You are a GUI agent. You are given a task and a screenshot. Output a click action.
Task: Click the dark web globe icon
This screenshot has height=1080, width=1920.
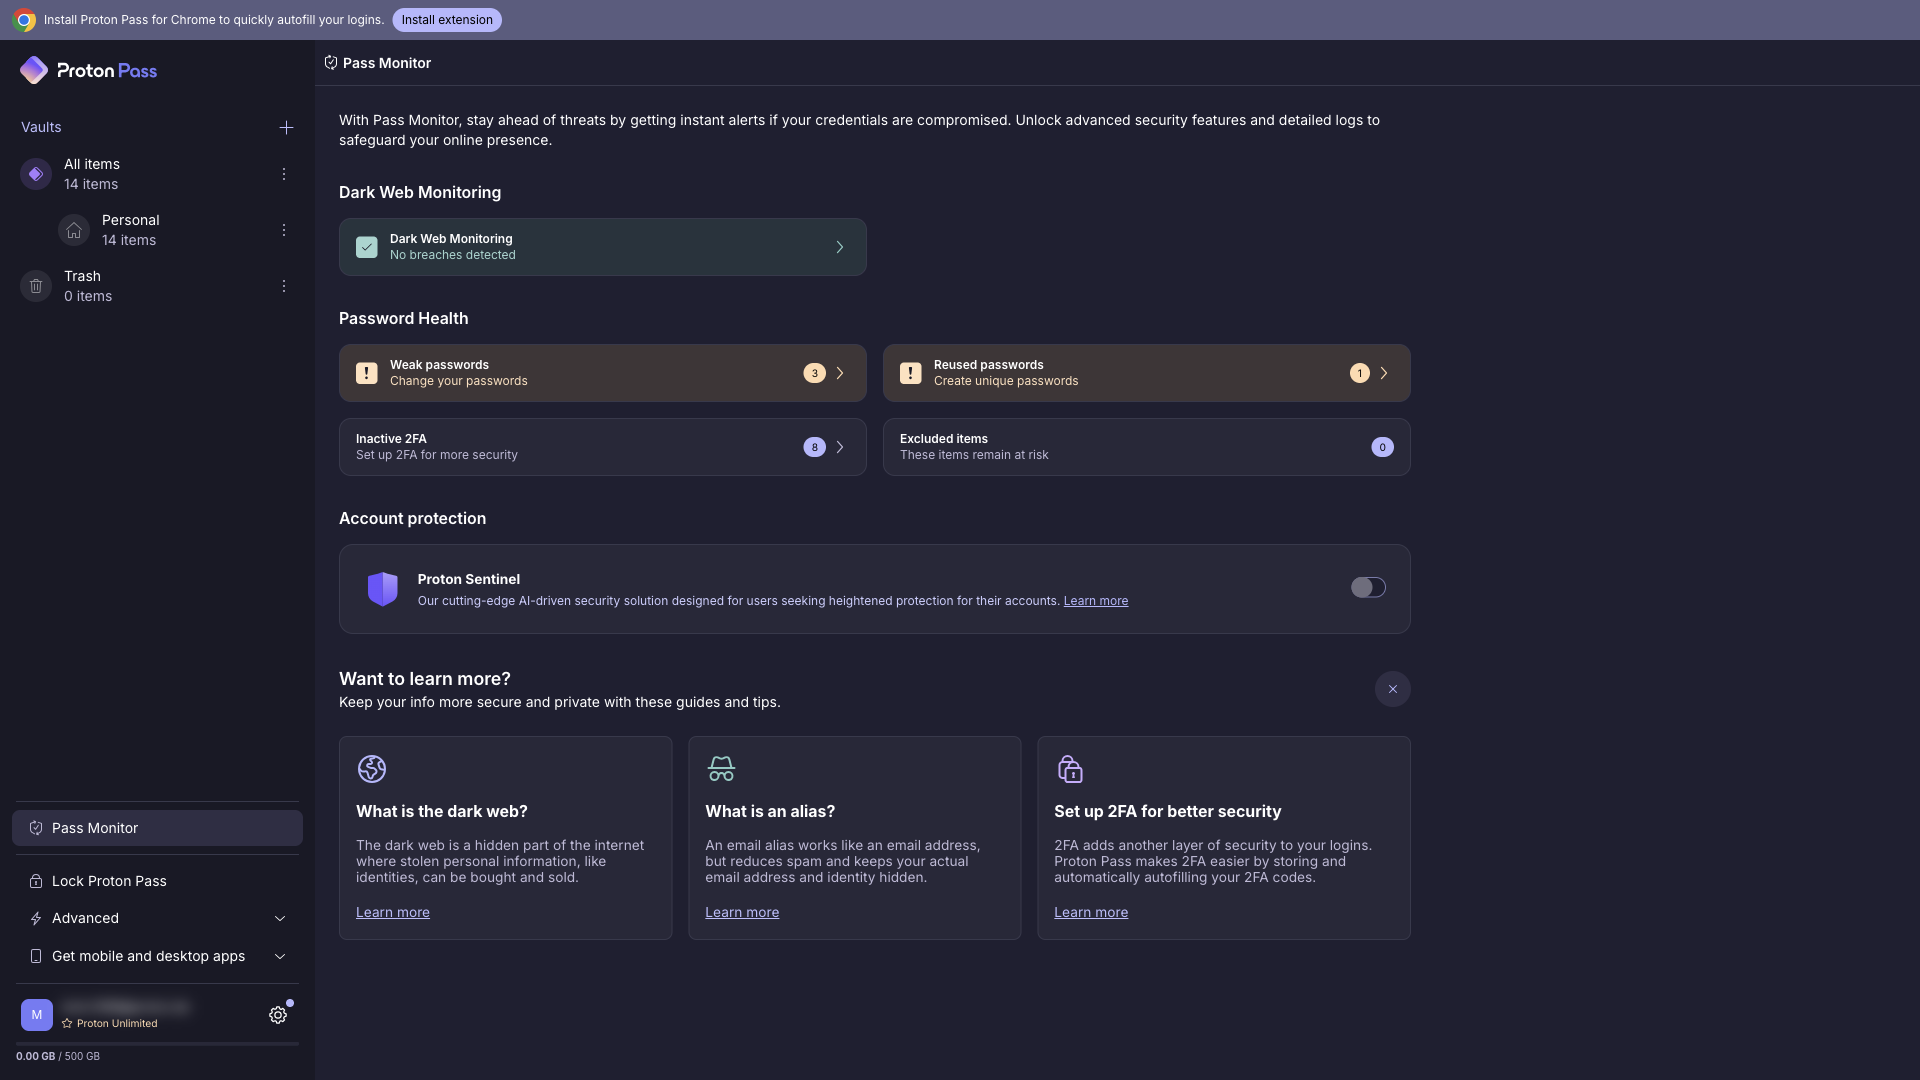372,769
